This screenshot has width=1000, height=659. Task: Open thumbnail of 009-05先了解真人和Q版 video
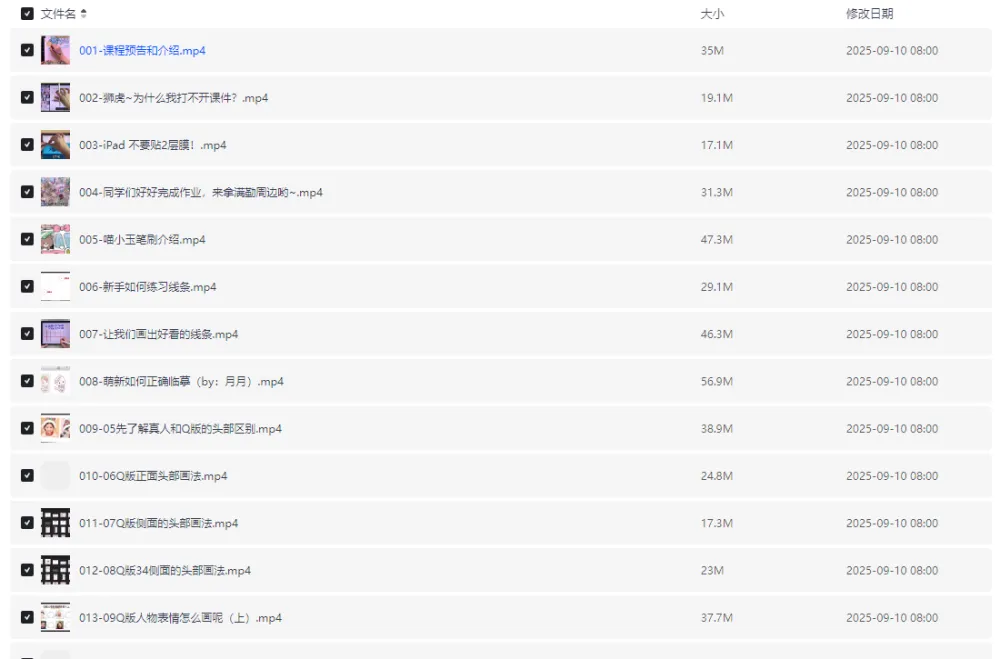point(55,429)
